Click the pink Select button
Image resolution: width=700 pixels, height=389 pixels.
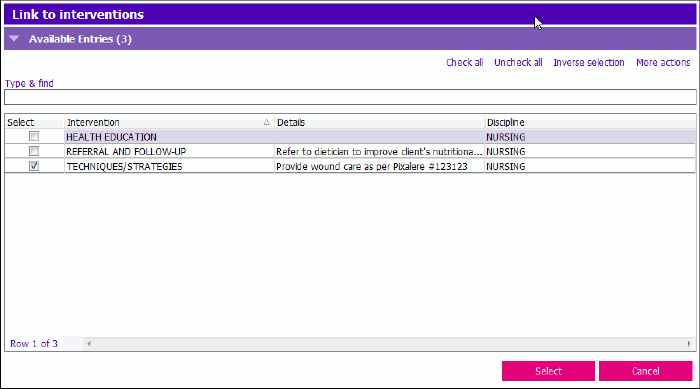(x=548, y=371)
